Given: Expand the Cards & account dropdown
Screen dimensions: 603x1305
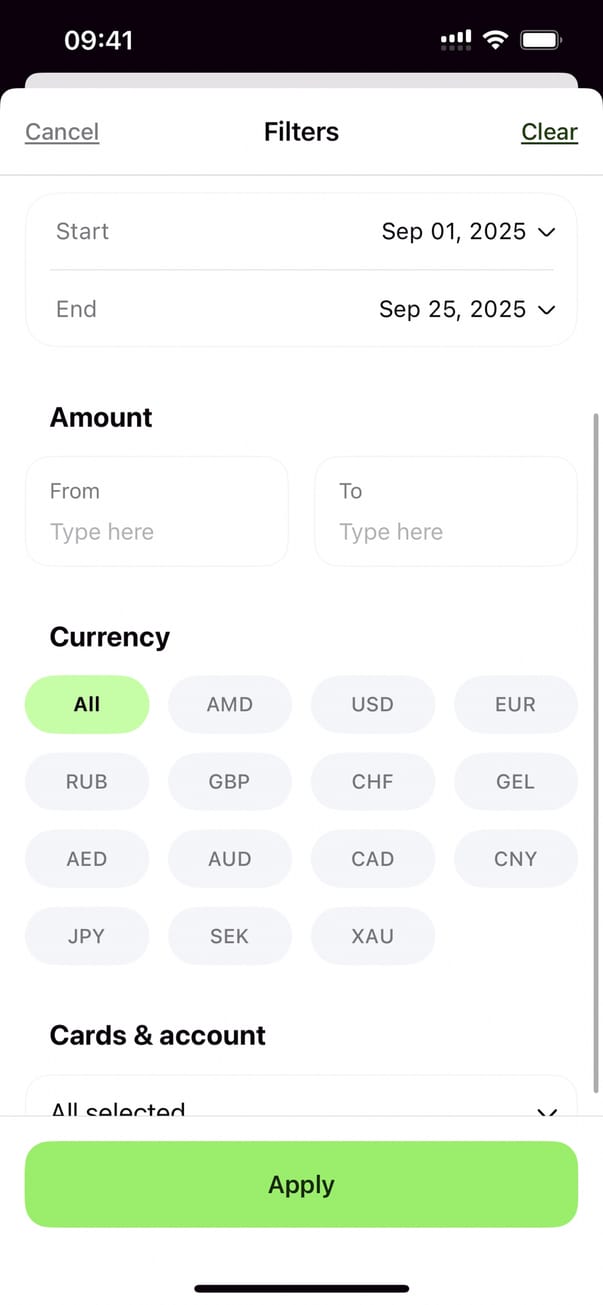Looking at the screenshot, I should pos(546,1108).
